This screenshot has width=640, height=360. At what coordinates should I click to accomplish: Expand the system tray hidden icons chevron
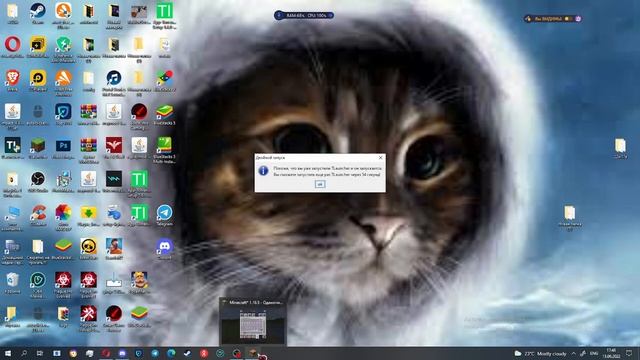573,353
